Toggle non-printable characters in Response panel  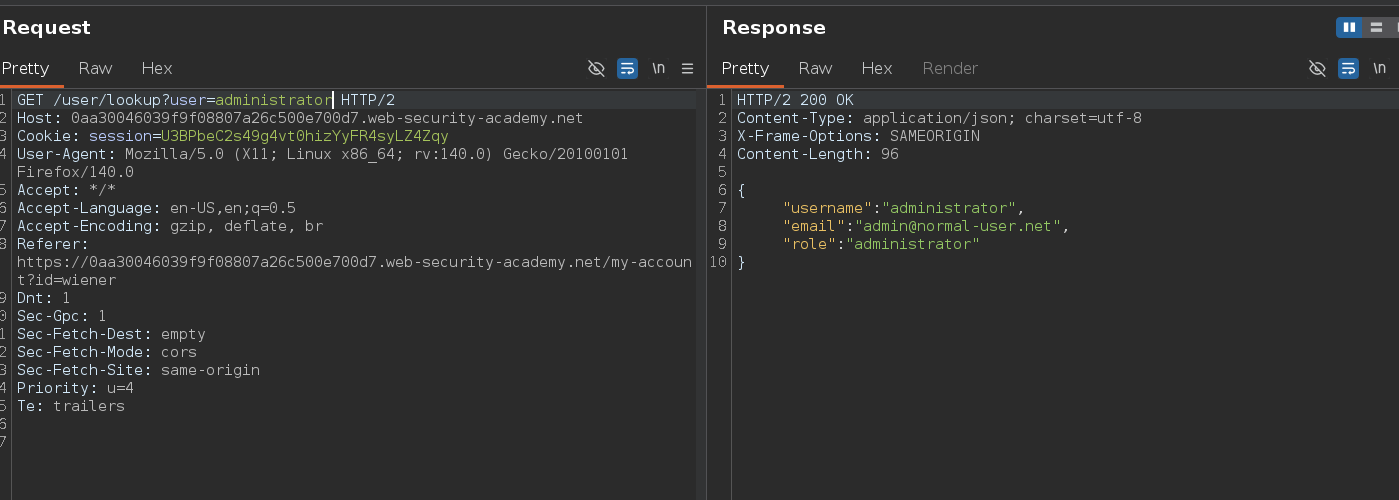tap(1318, 68)
